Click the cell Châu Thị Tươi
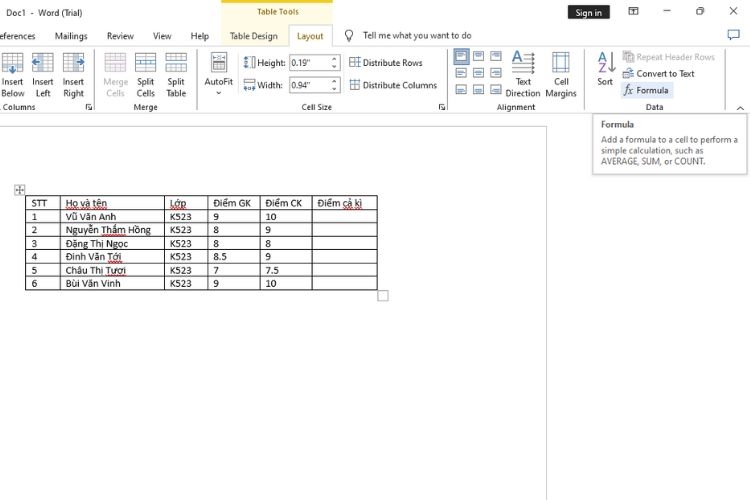Viewport: 750px width, 500px height. [112, 270]
